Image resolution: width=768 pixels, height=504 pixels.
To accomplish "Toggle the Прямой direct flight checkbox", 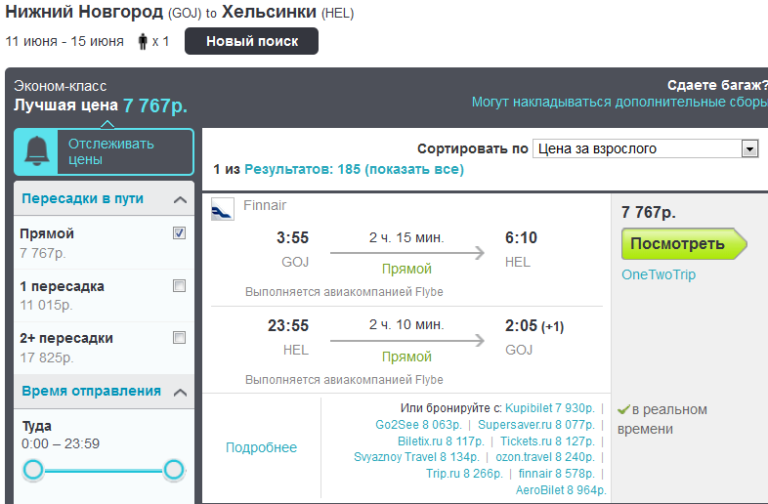I will point(179,233).
